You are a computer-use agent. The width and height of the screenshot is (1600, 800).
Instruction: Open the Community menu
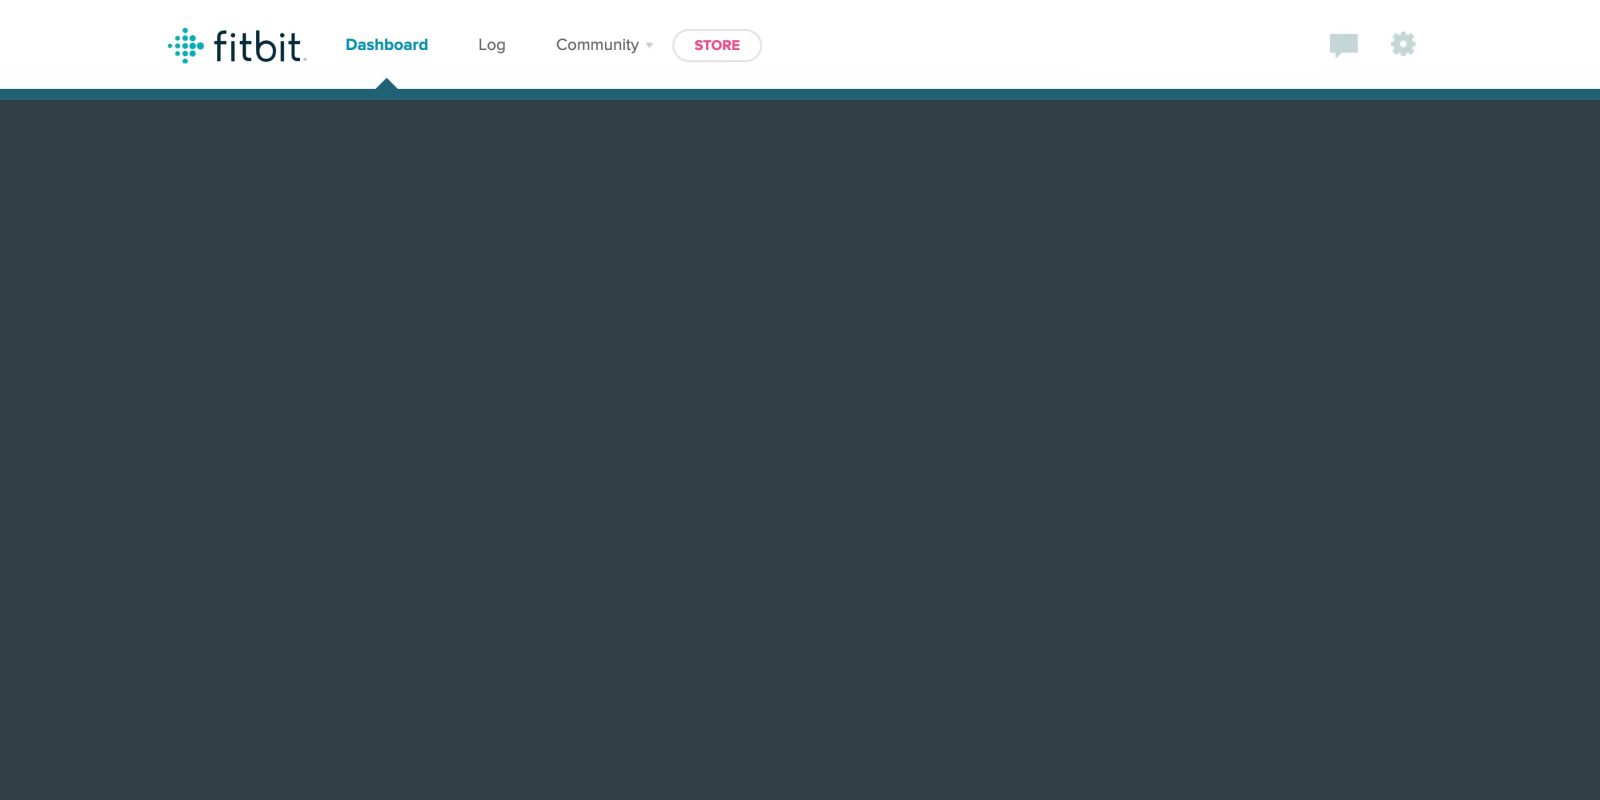tap(598, 45)
